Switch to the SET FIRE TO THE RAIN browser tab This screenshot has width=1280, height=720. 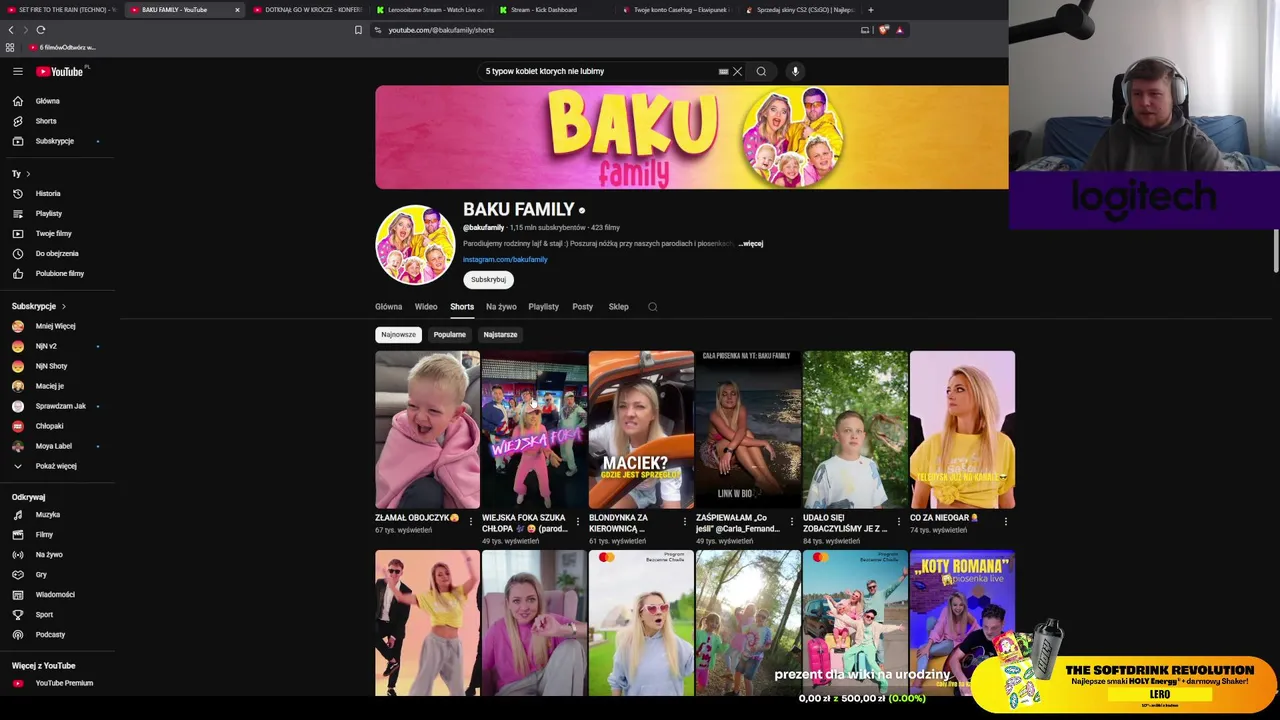tap(62, 10)
